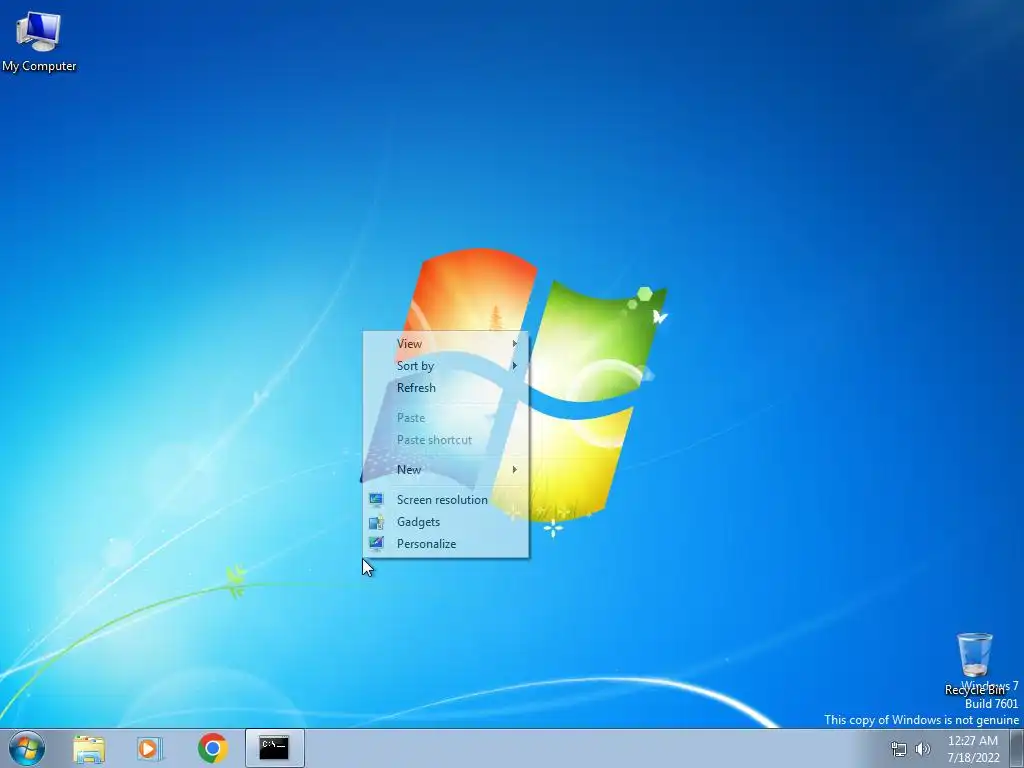Click the Show desktop button at taskbar end
Viewport: 1024px width, 768px height.
point(1017,748)
